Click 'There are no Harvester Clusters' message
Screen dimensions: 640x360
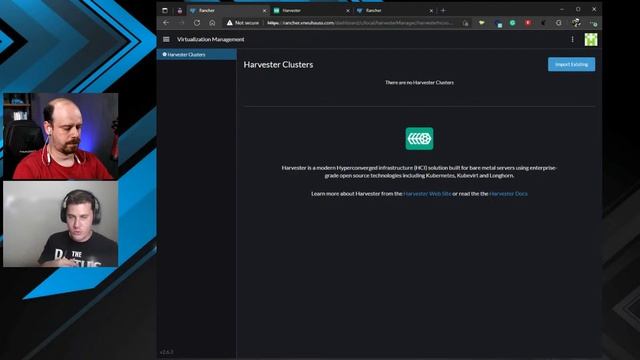(419, 82)
